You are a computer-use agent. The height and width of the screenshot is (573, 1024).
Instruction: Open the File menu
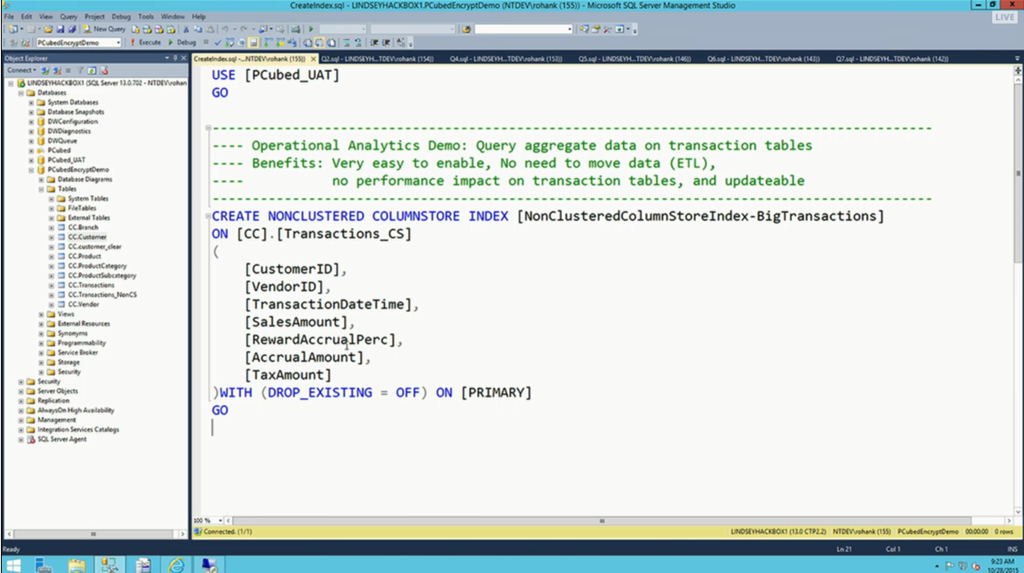point(9,16)
